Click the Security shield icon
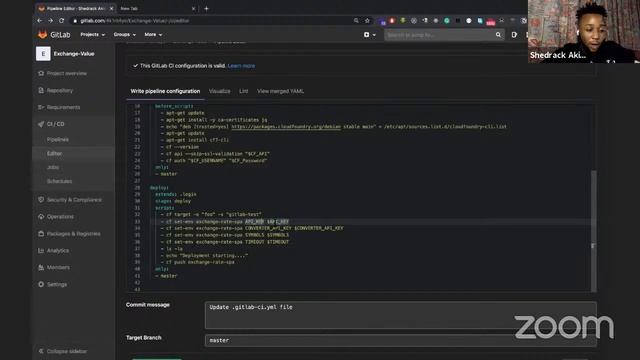 [41, 200]
